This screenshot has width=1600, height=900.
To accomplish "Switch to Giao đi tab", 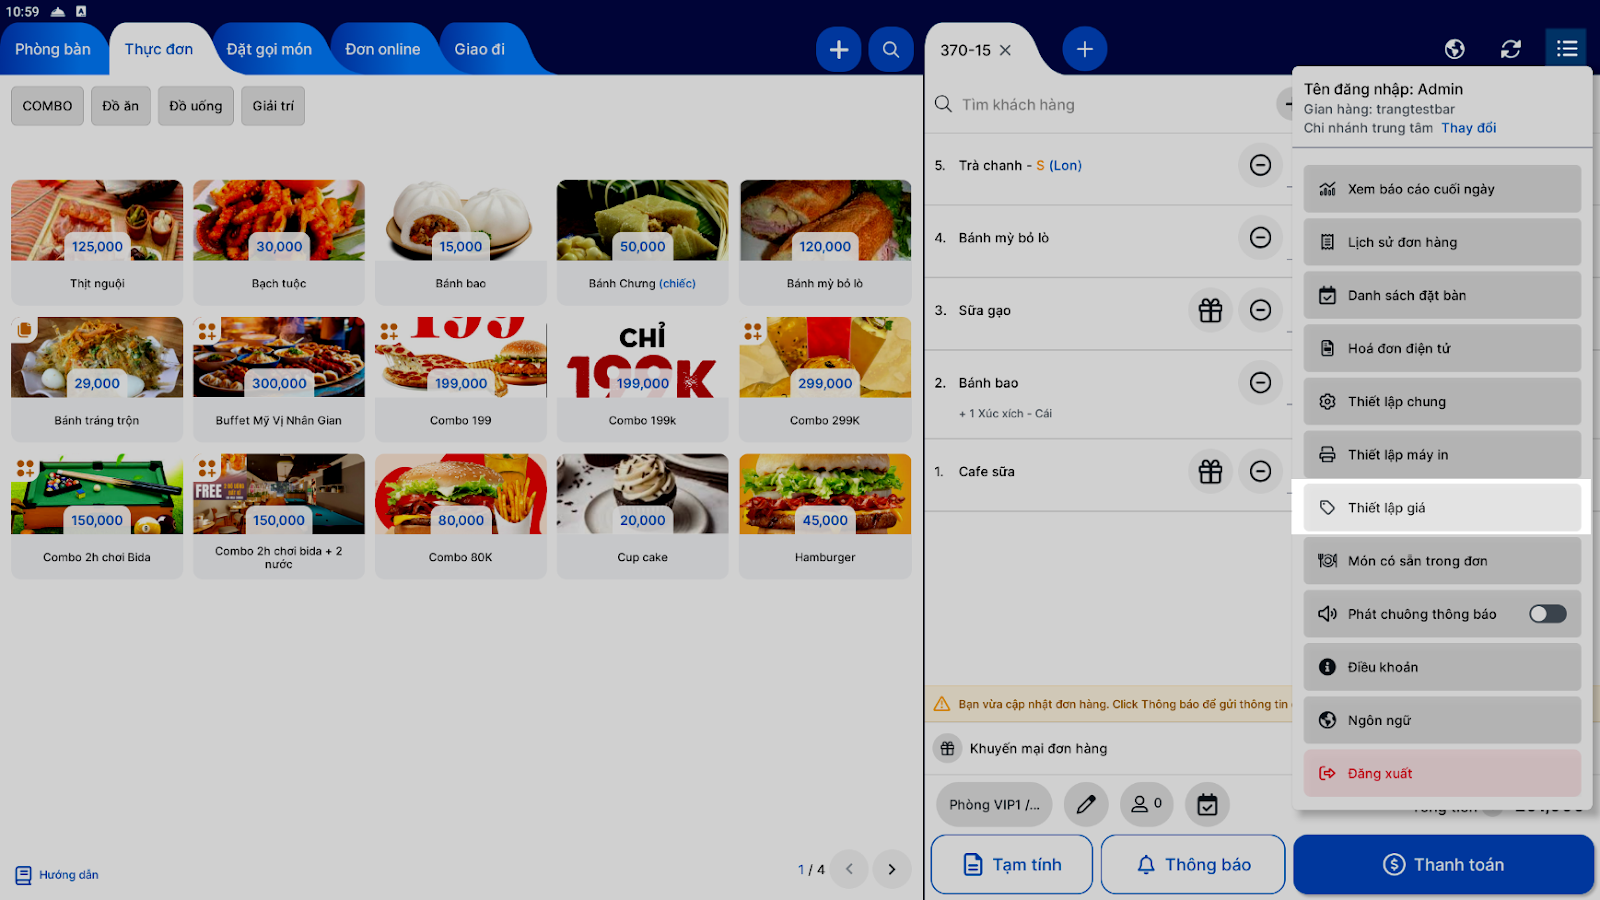I will (x=480, y=49).
